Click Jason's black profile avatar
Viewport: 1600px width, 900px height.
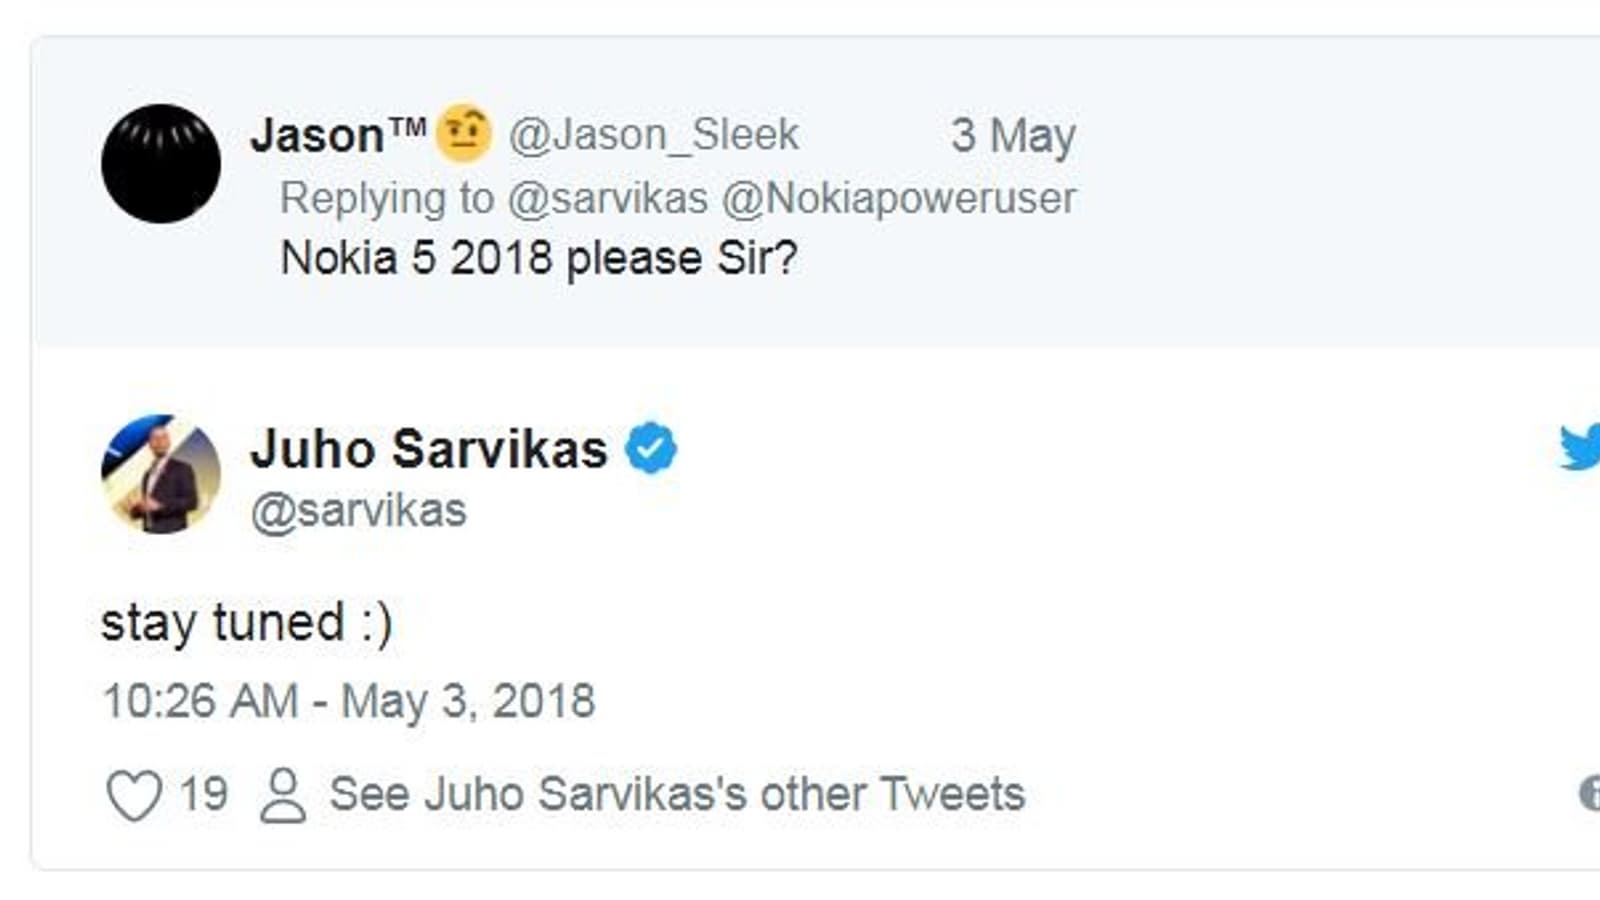[160, 163]
